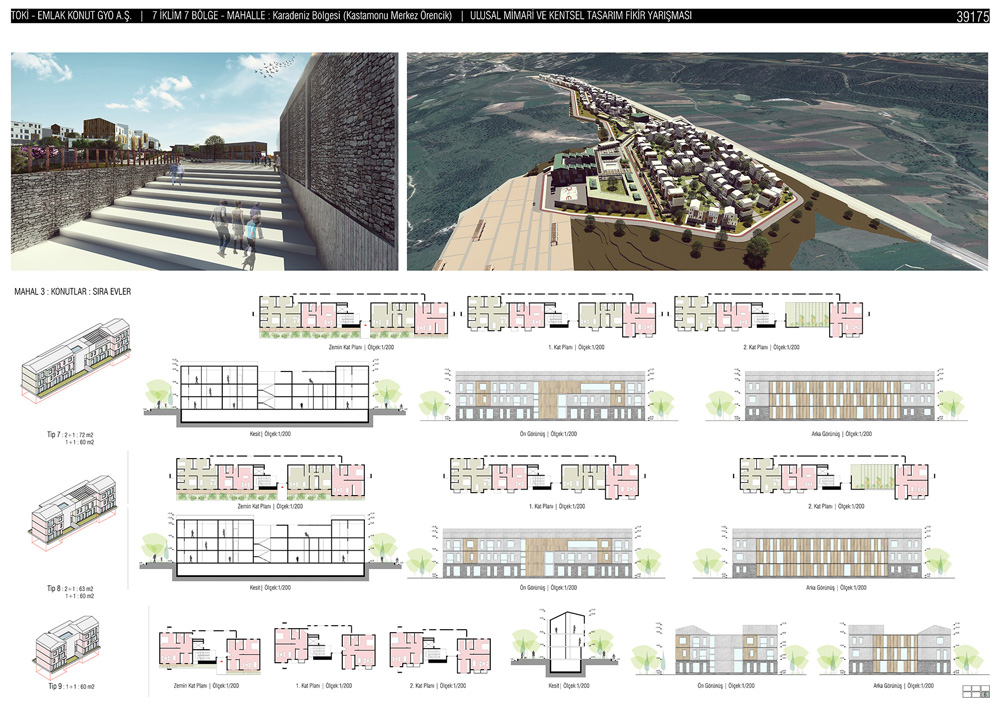Image resolution: width=1000 pixels, height=708 pixels.
Task: Click the TOKİ - EMLAK KONUT GYO A.Ş. header text
Action: 70,17
